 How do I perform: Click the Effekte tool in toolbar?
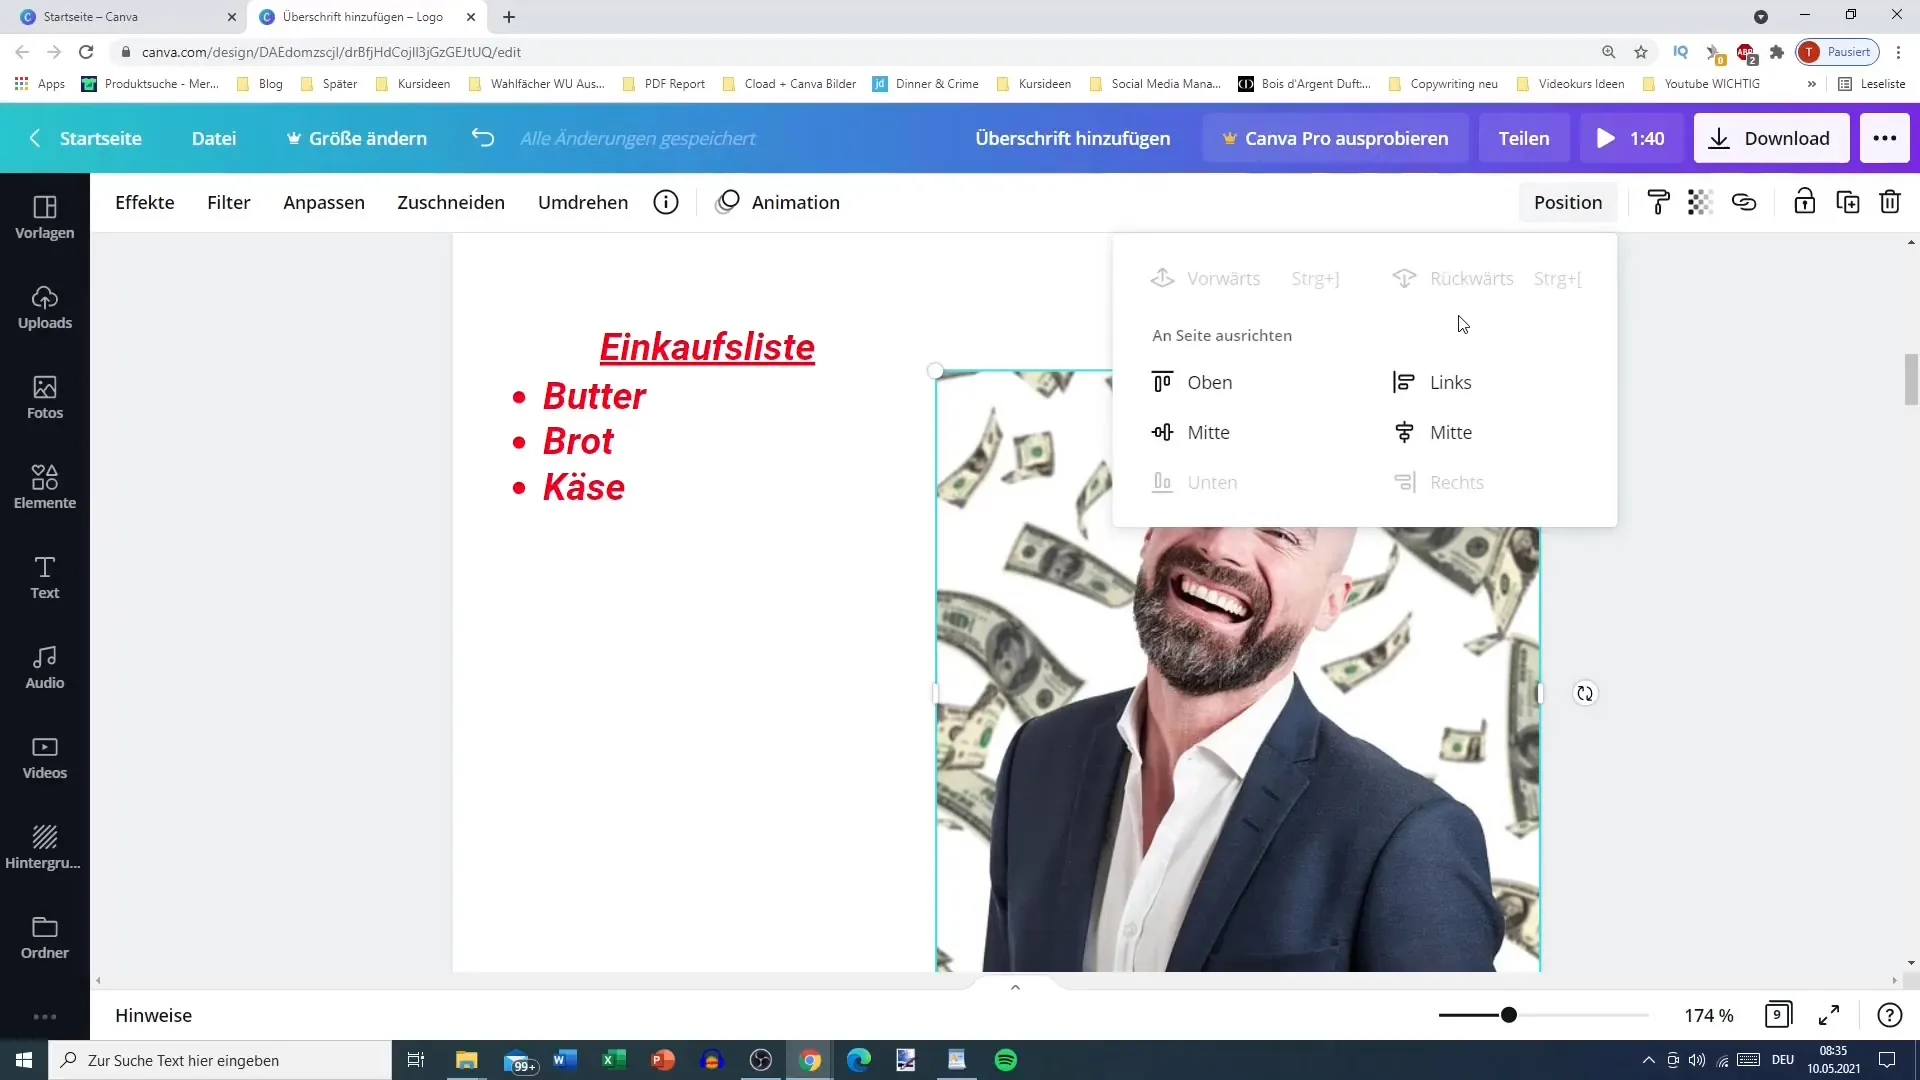pos(144,202)
